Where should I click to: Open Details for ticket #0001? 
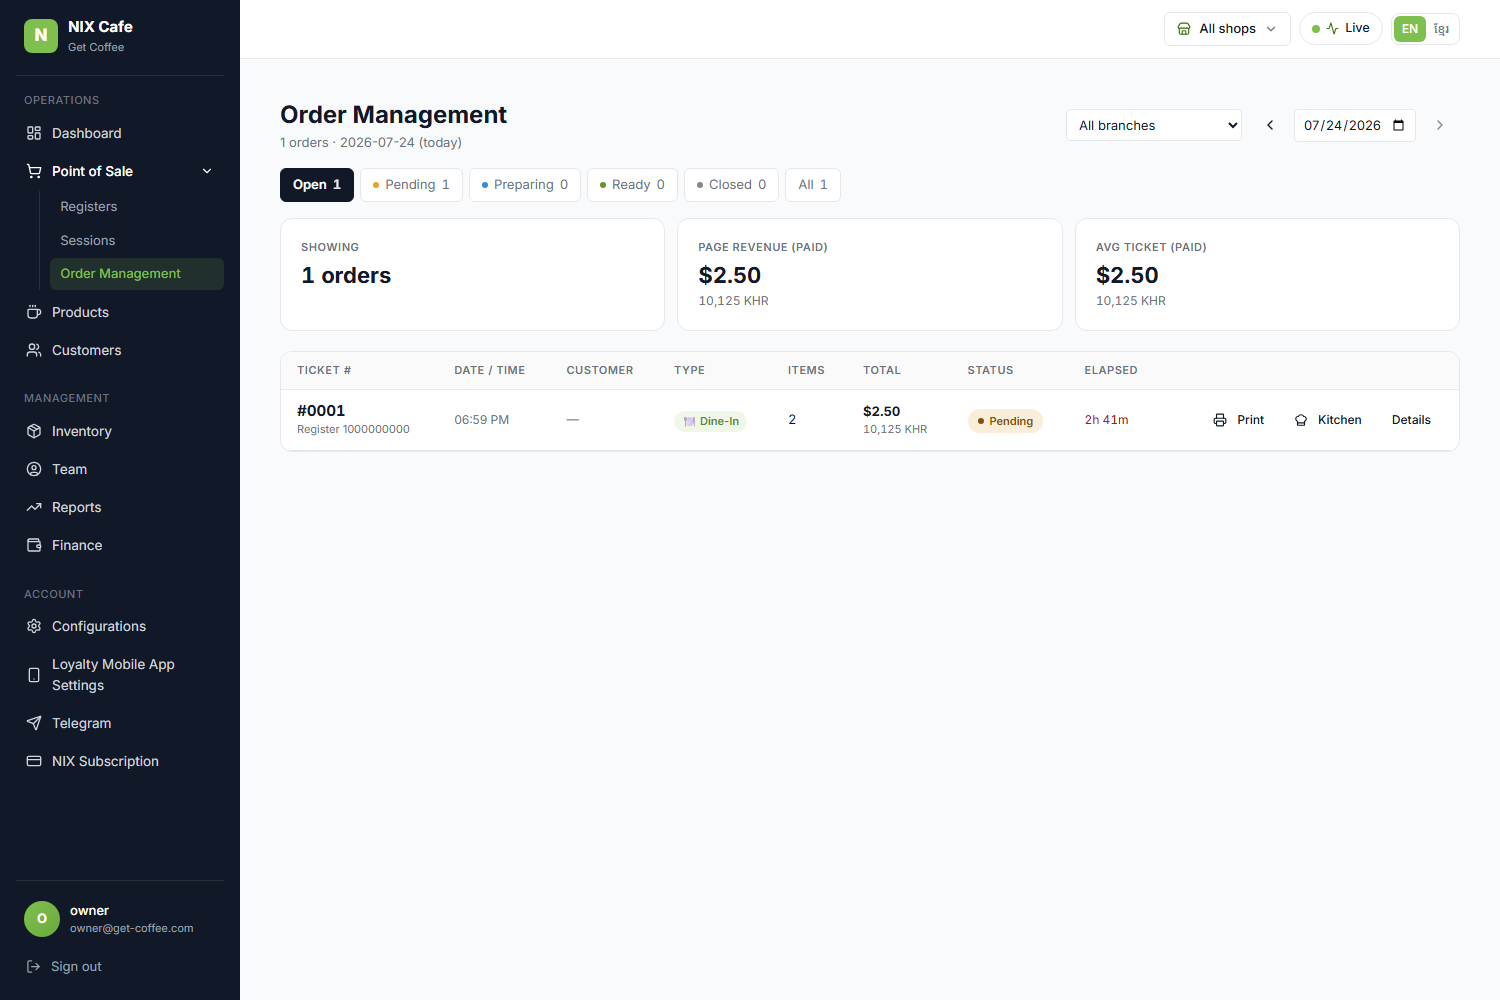coord(1411,420)
